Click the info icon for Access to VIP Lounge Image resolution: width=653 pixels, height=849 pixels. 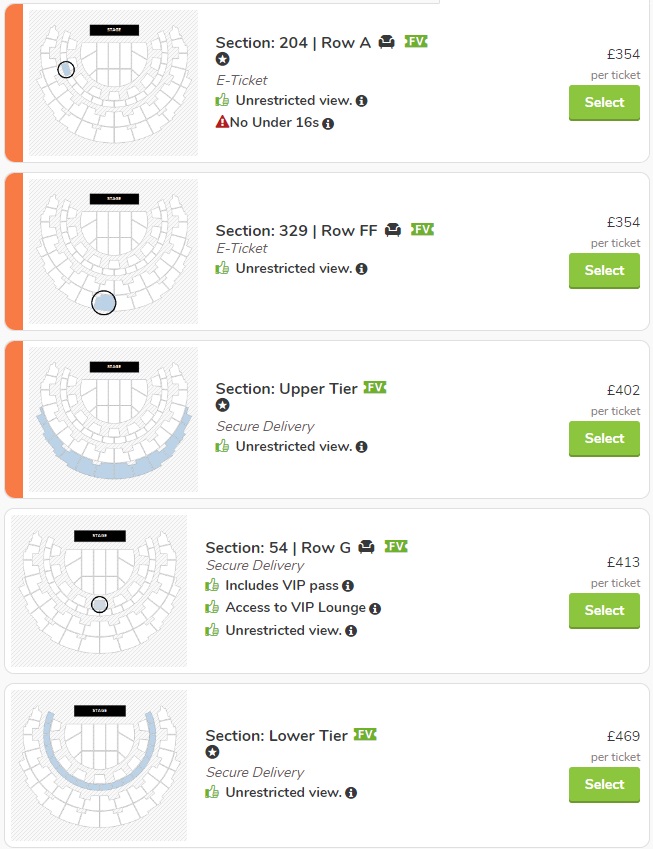375,609
